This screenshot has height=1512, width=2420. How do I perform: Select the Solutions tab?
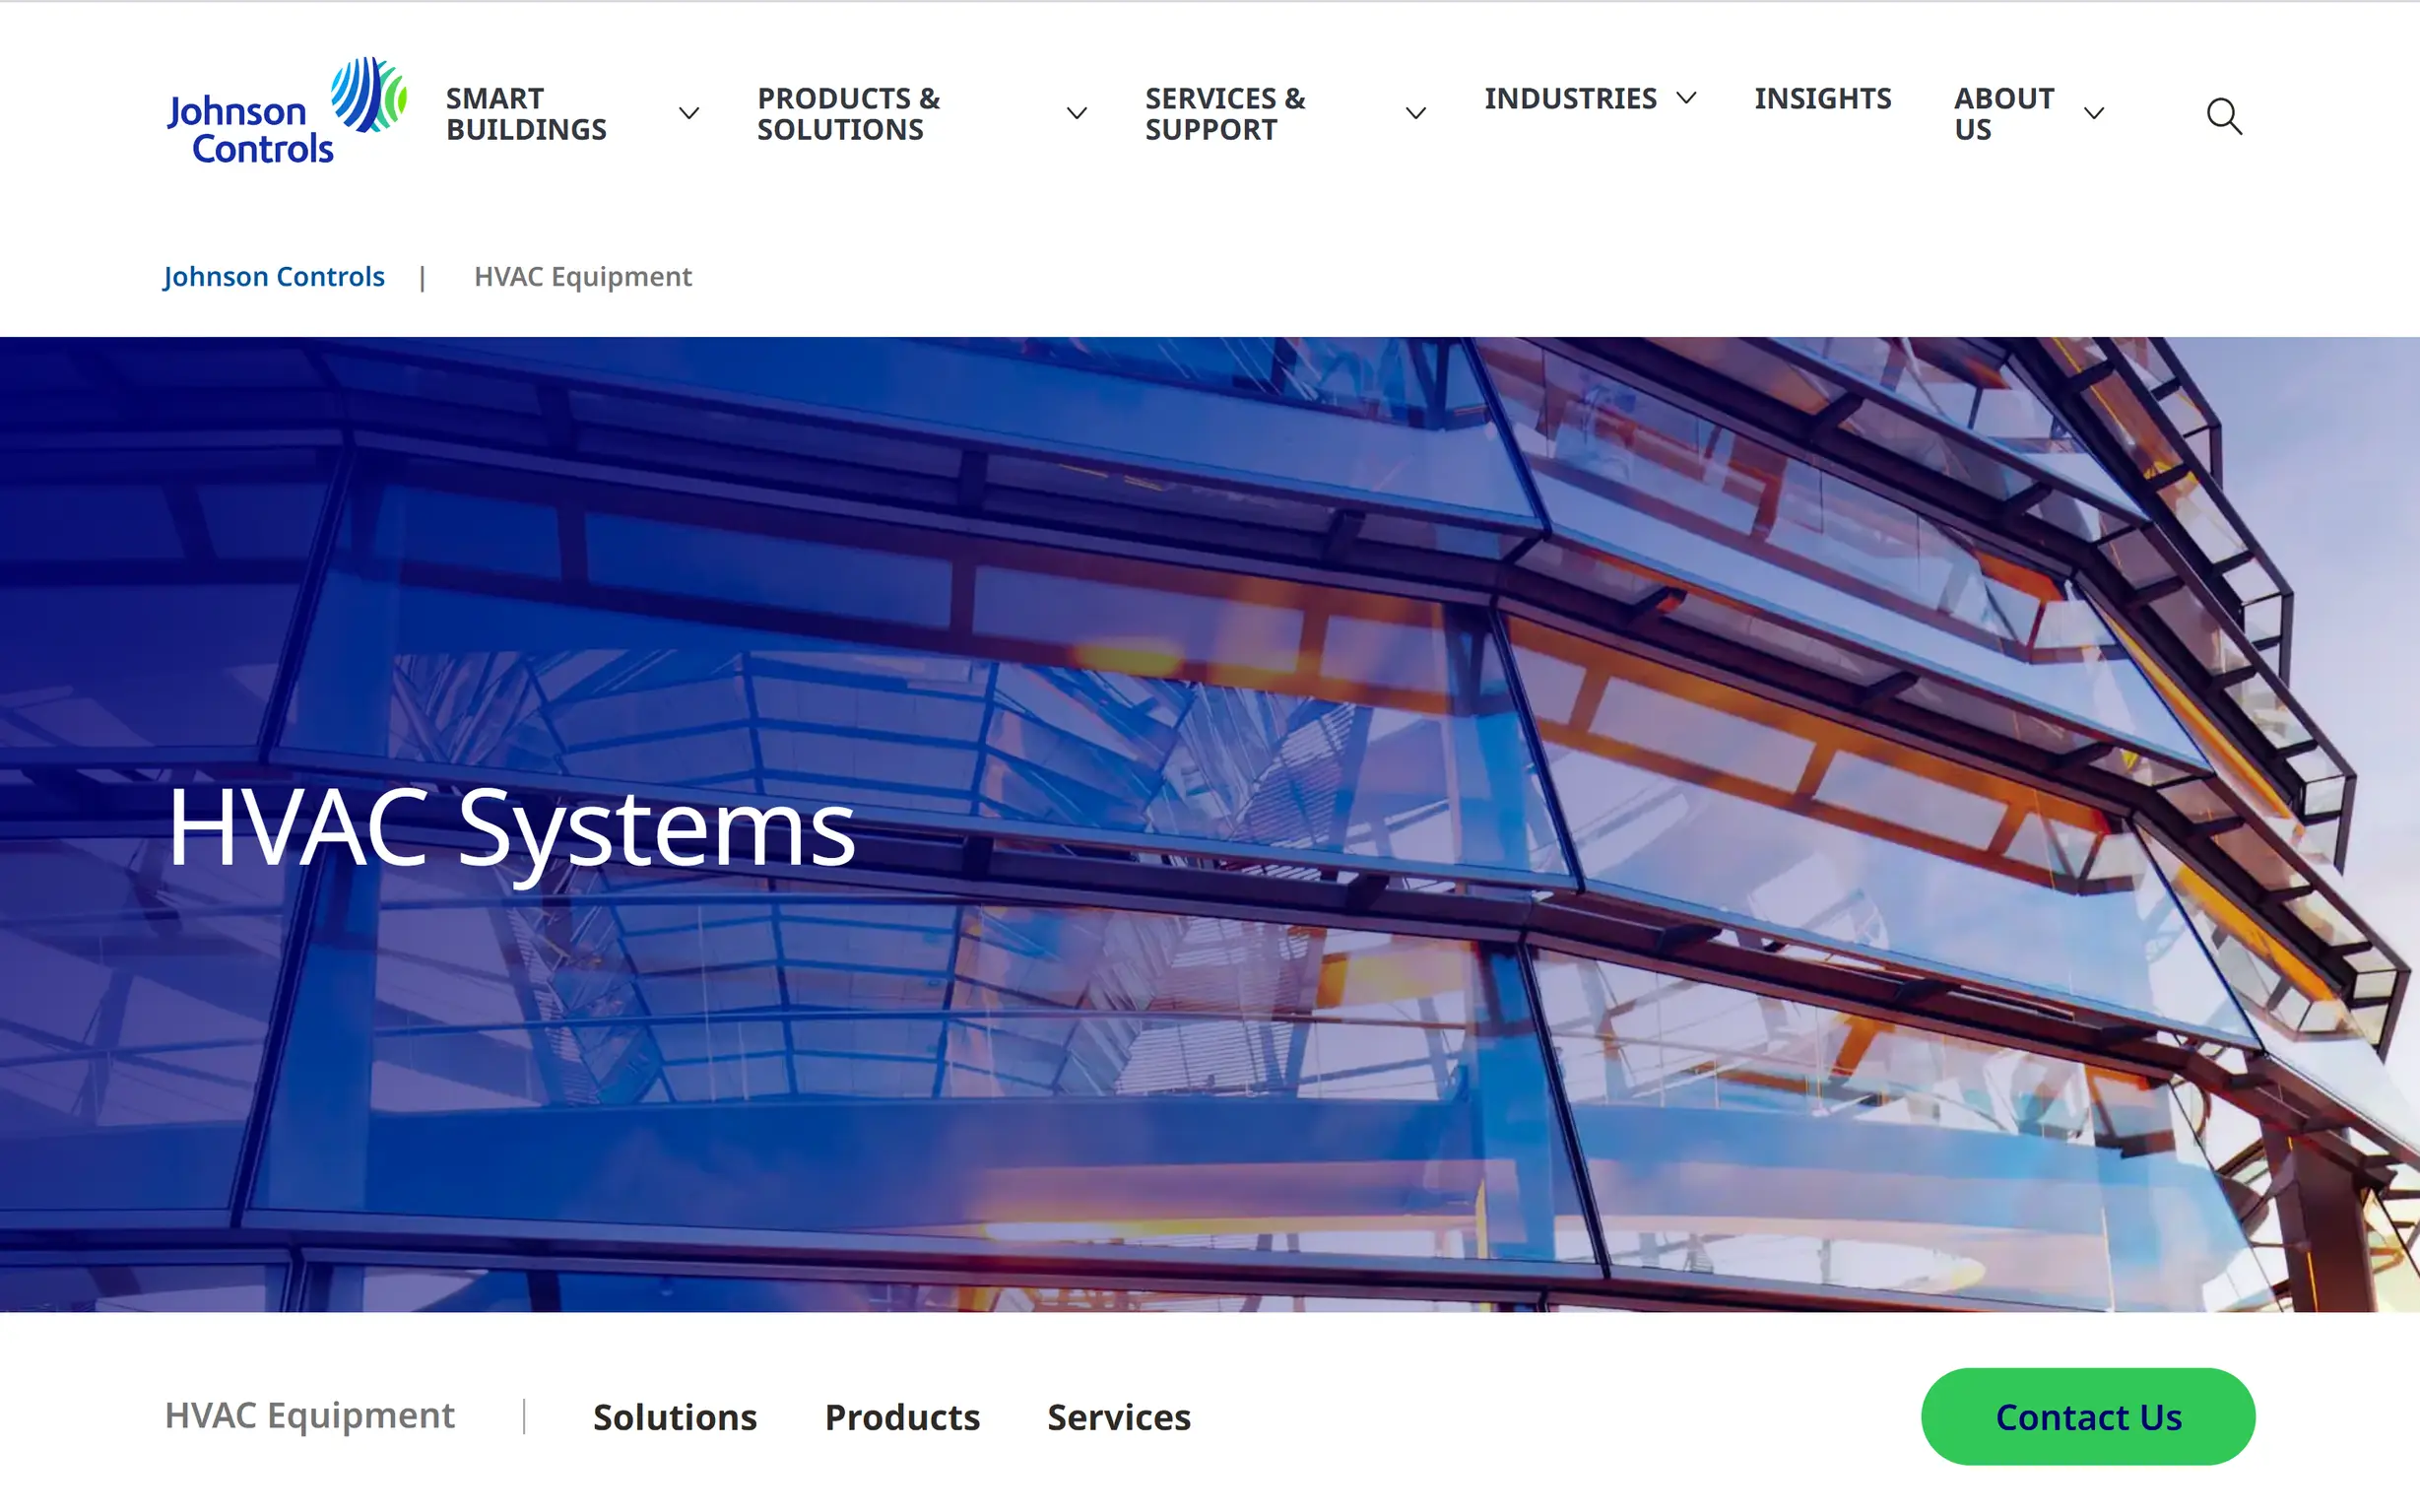676,1416
